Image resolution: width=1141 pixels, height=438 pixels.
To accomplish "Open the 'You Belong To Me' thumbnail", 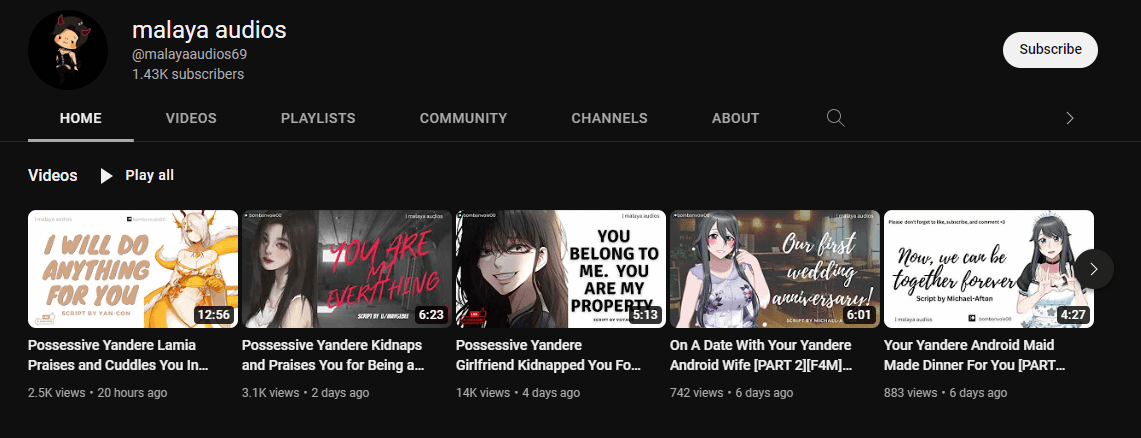I will pyautogui.click(x=560, y=269).
